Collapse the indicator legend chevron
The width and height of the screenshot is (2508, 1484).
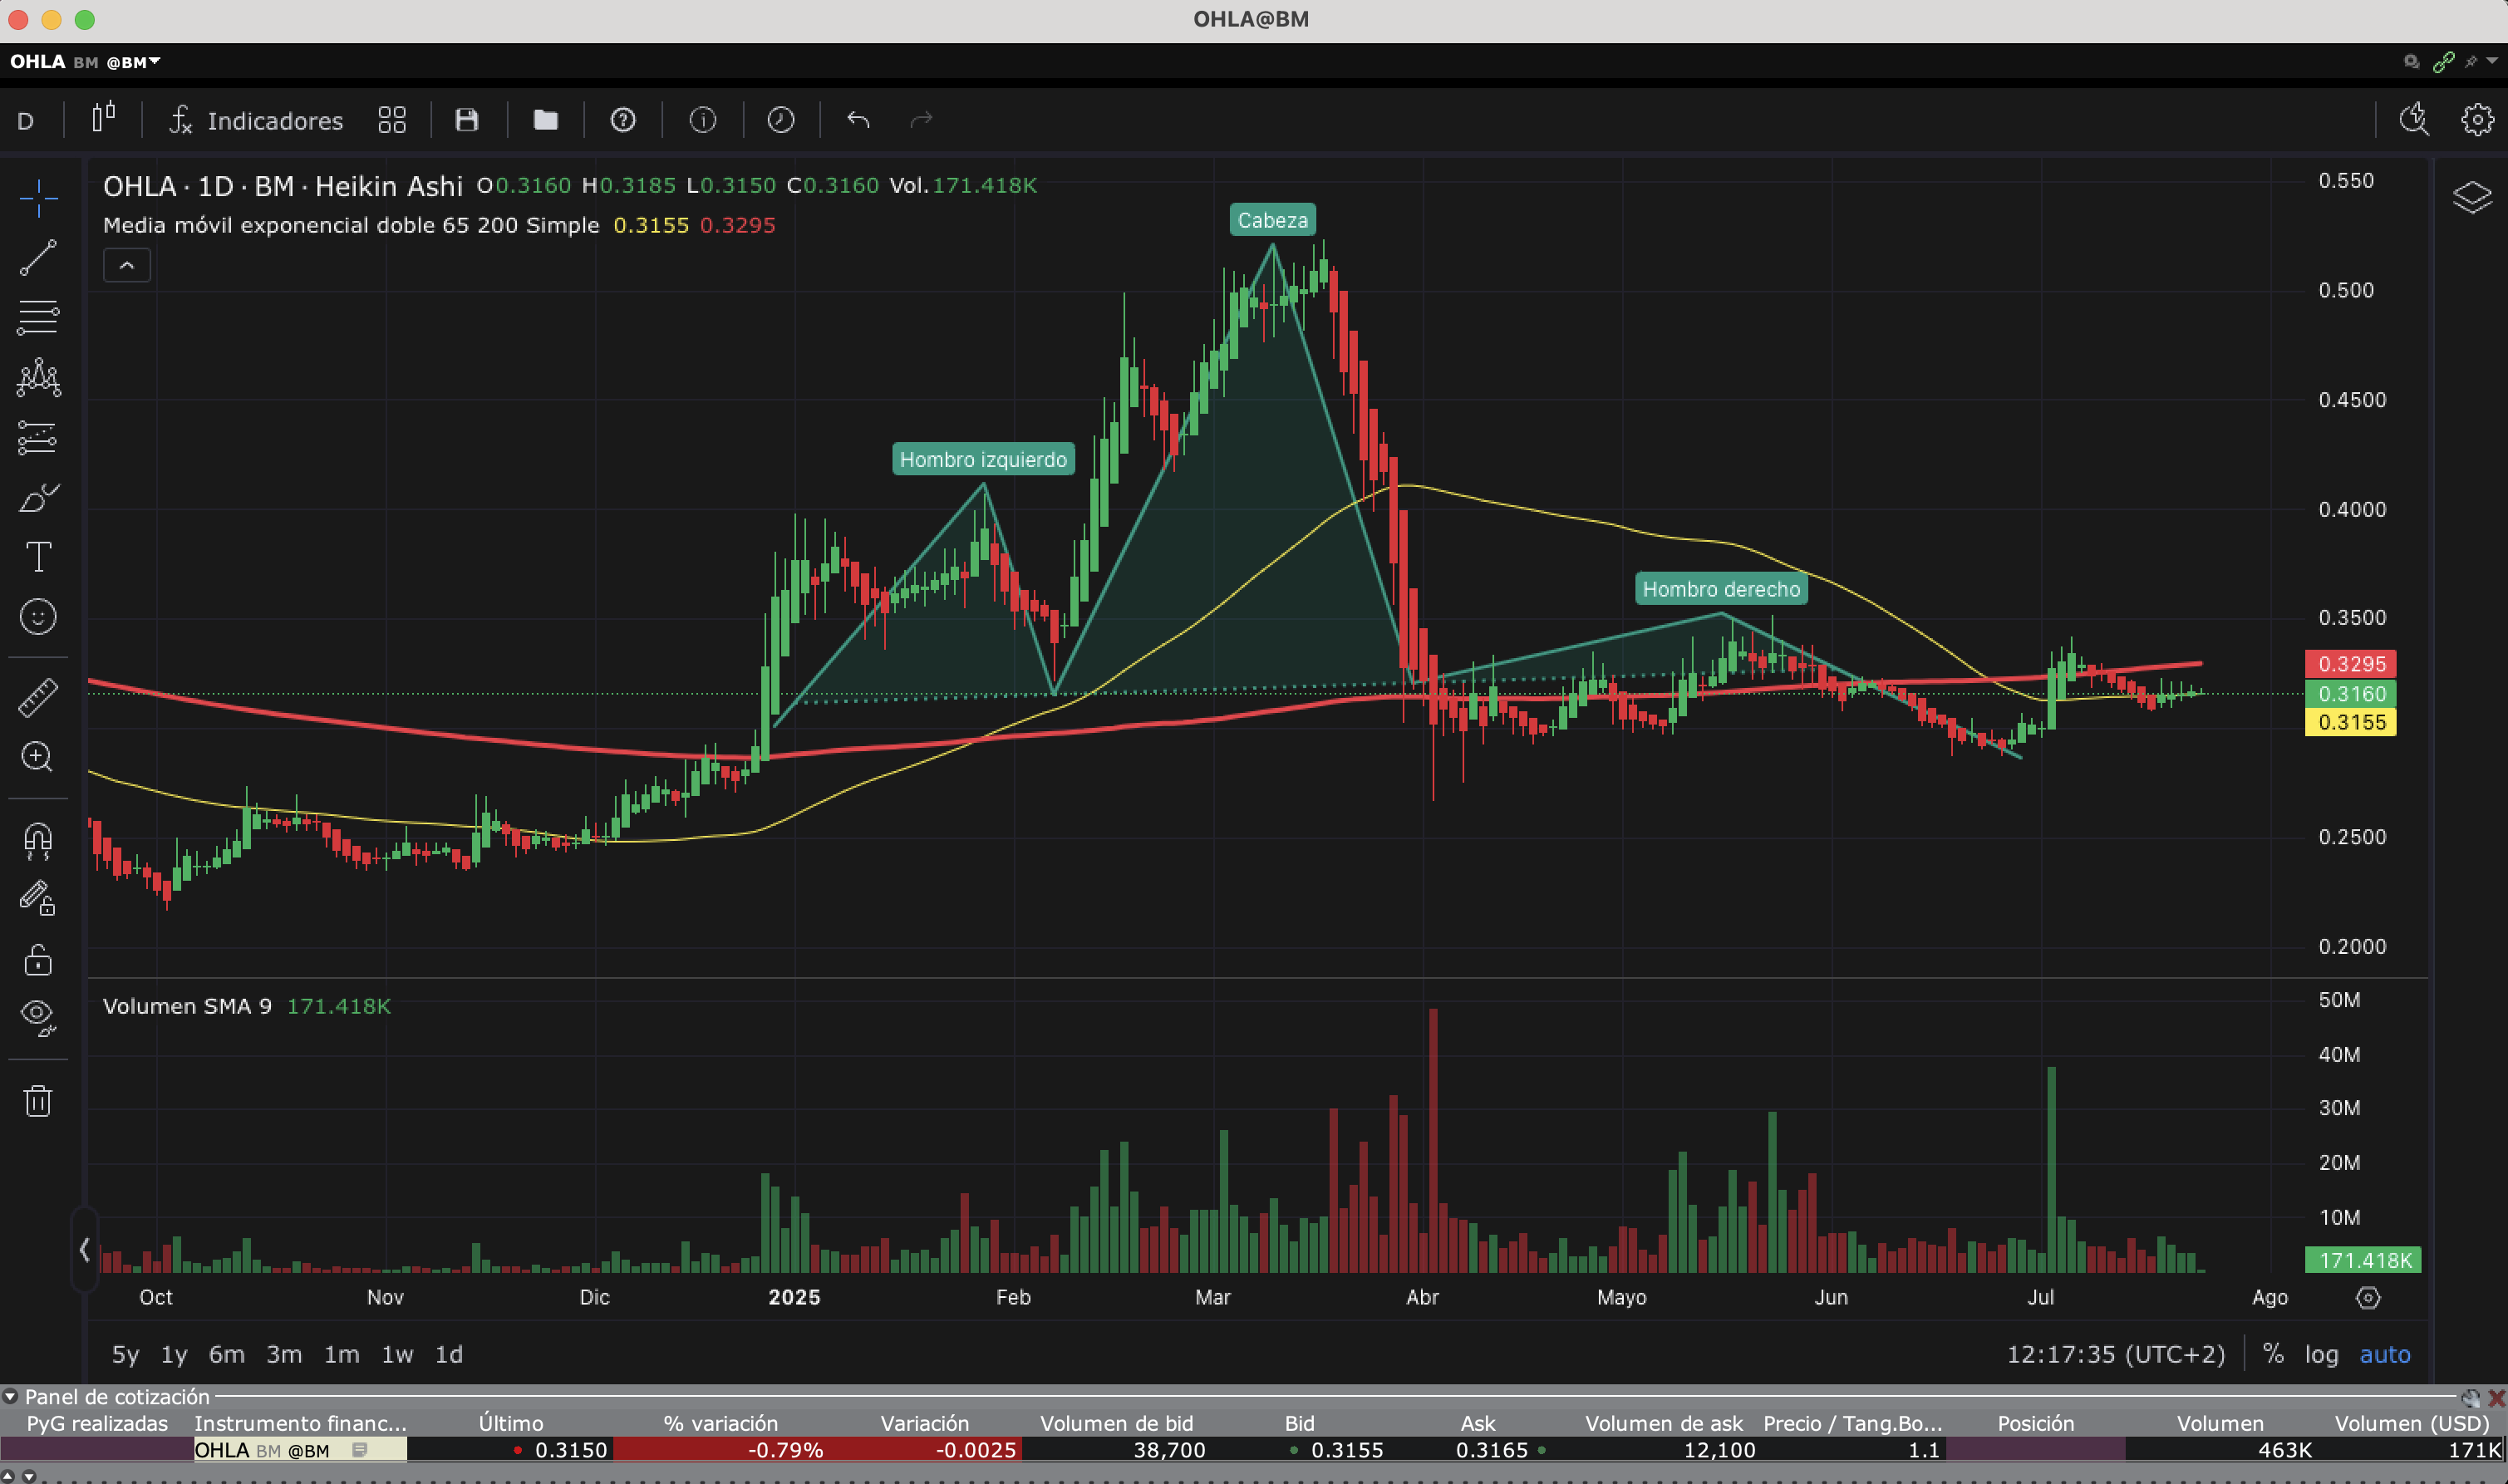point(127,265)
